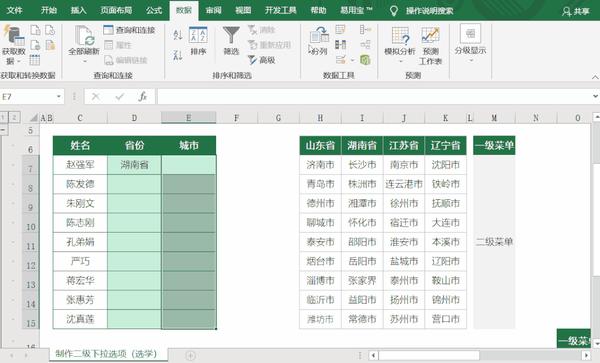
Task: Collapse the ribbon with the caret
Action: coord(595,77)
